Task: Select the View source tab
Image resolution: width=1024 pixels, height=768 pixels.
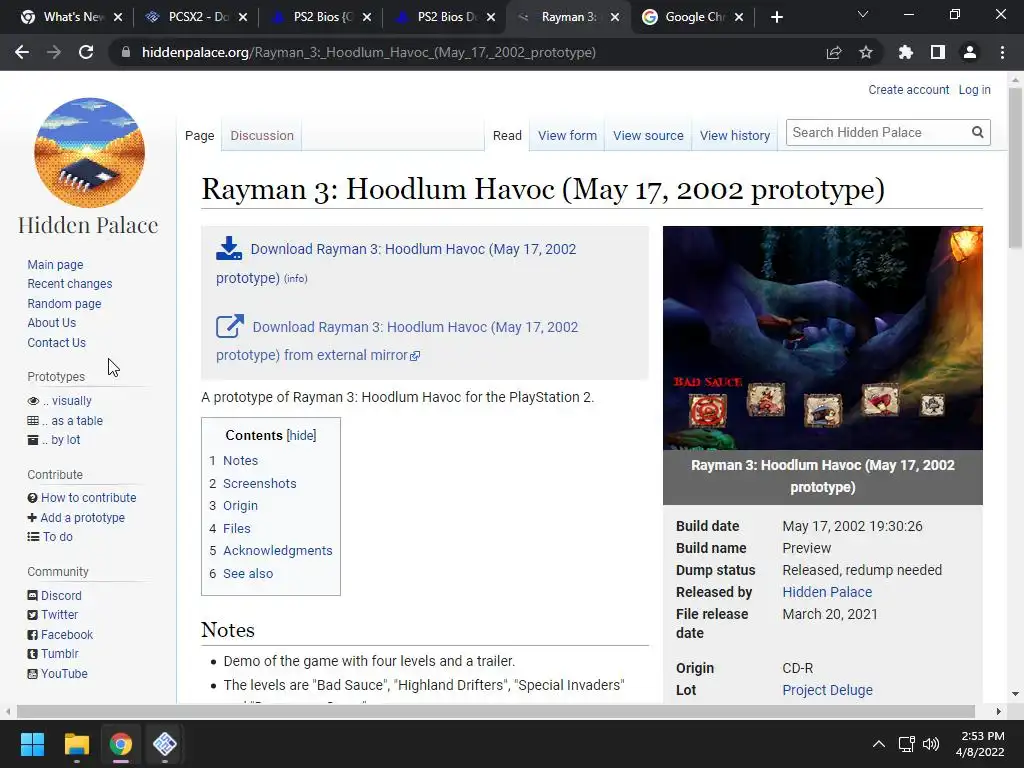Action: (648, 136)
